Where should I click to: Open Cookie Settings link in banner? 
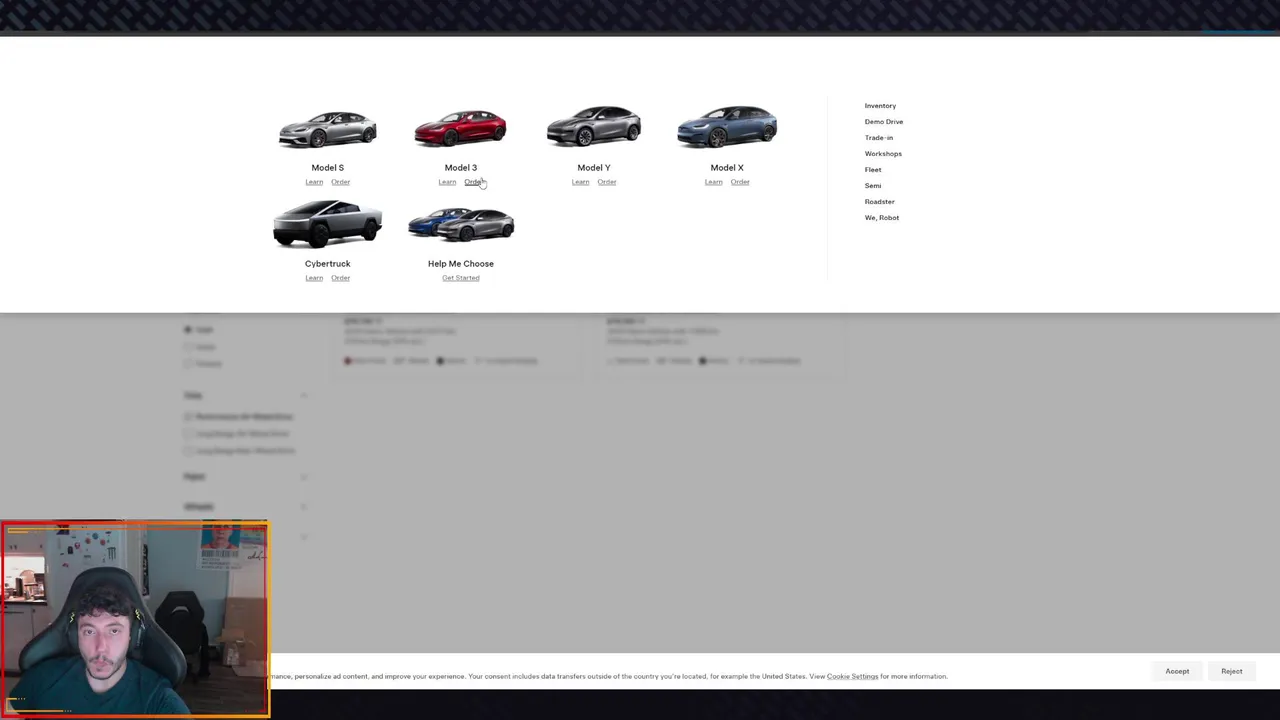[852, 677]
